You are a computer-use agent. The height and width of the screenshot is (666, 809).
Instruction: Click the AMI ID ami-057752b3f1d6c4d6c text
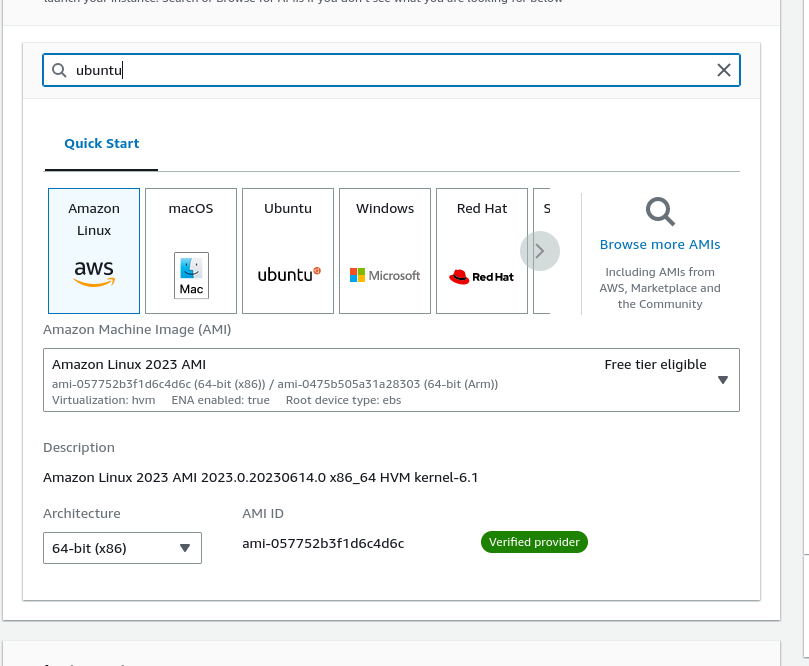[x=323, y=543]
